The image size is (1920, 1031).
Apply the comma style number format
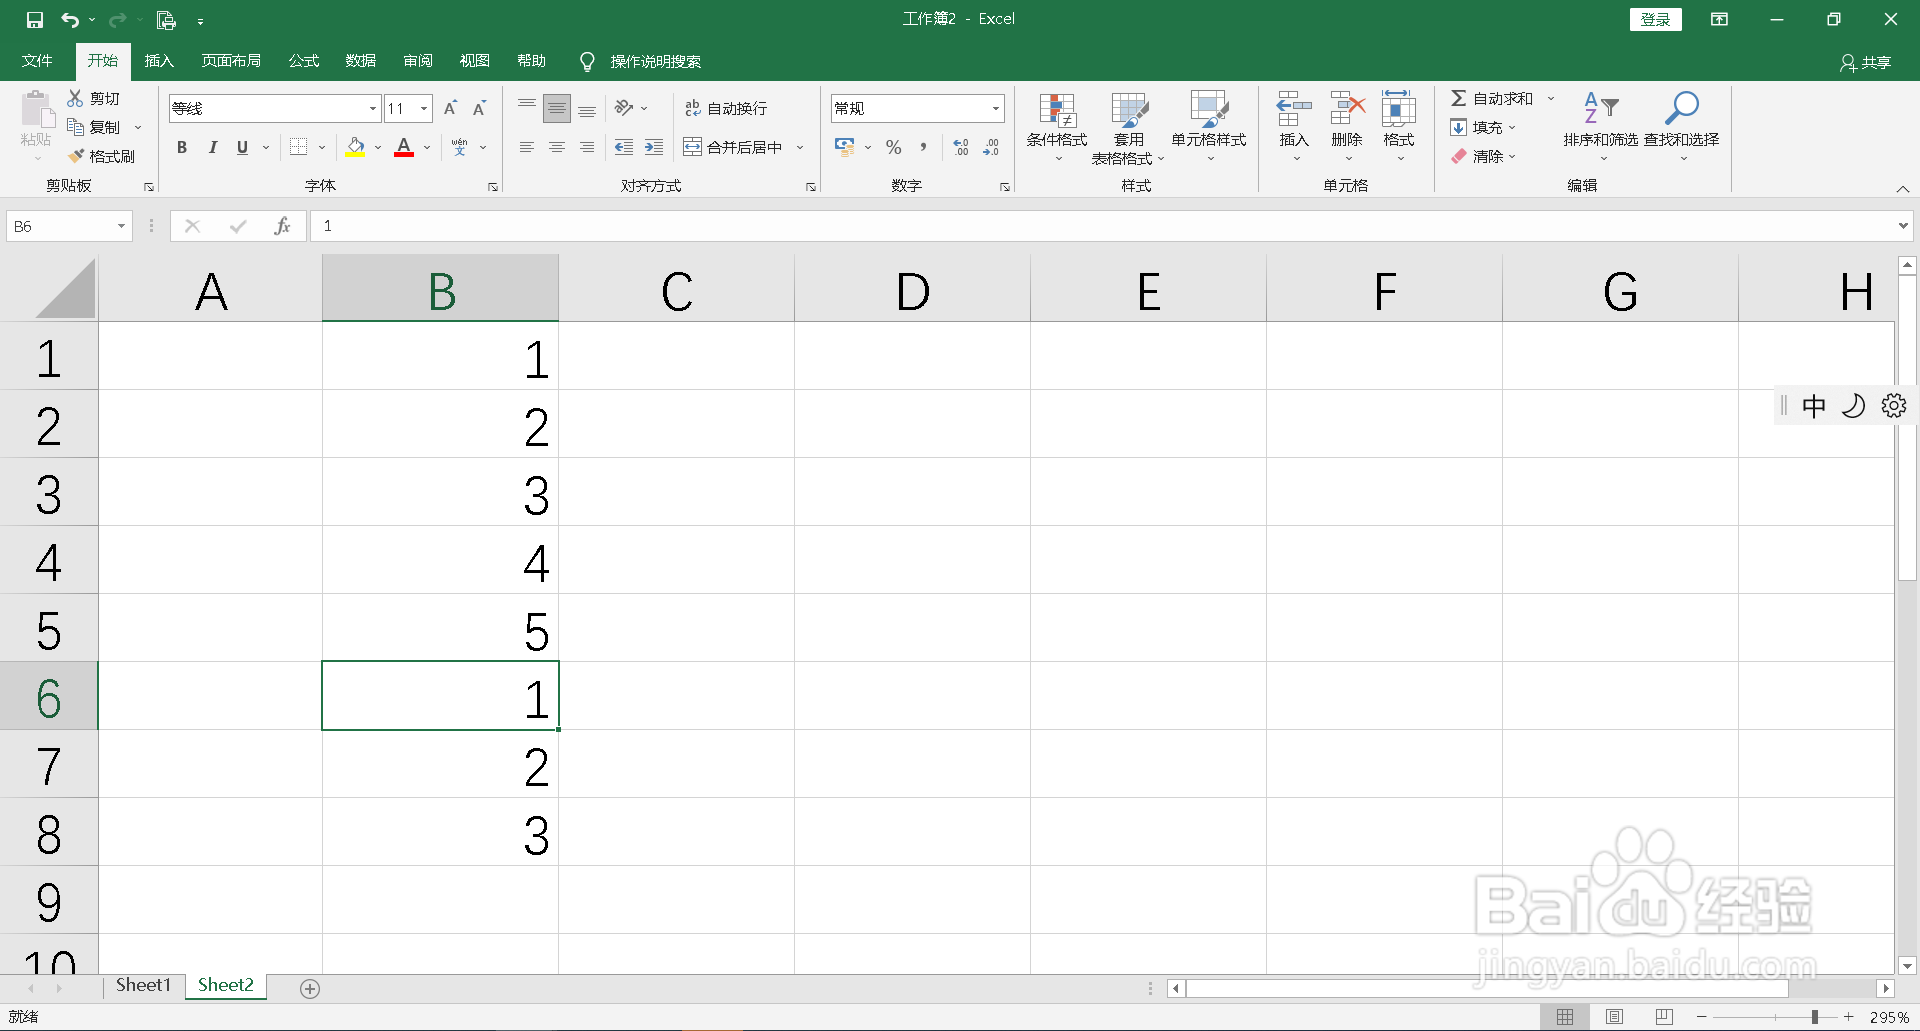(923, 147)
